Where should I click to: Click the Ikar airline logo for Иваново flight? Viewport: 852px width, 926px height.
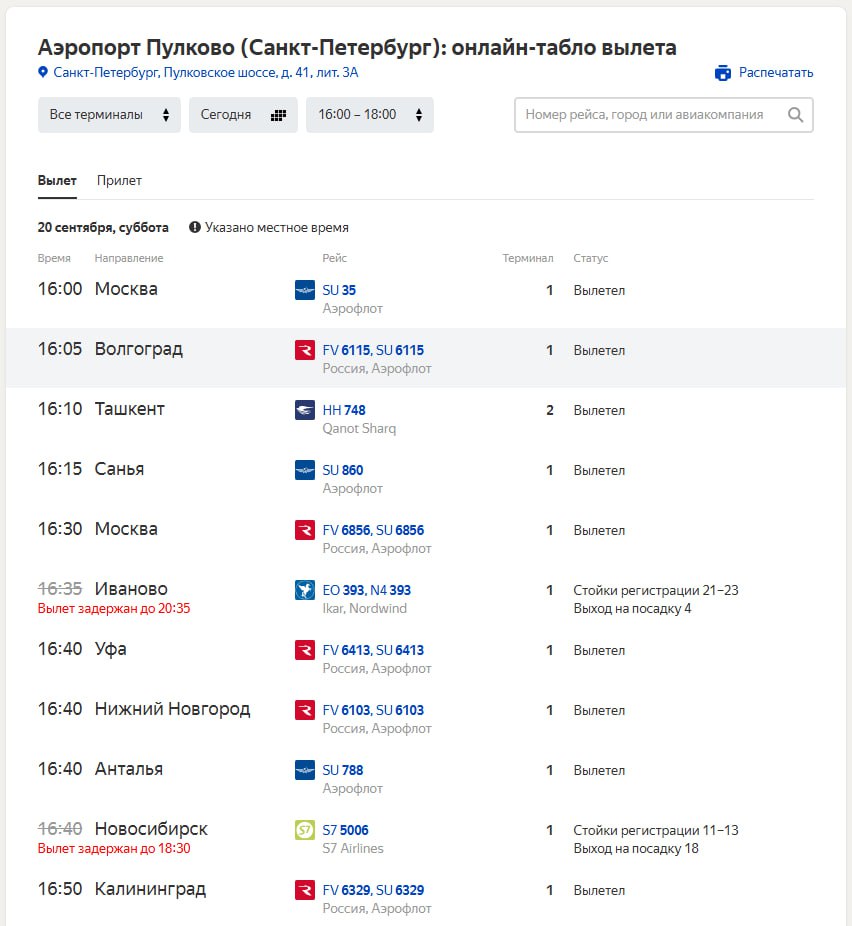click(305, 590)
